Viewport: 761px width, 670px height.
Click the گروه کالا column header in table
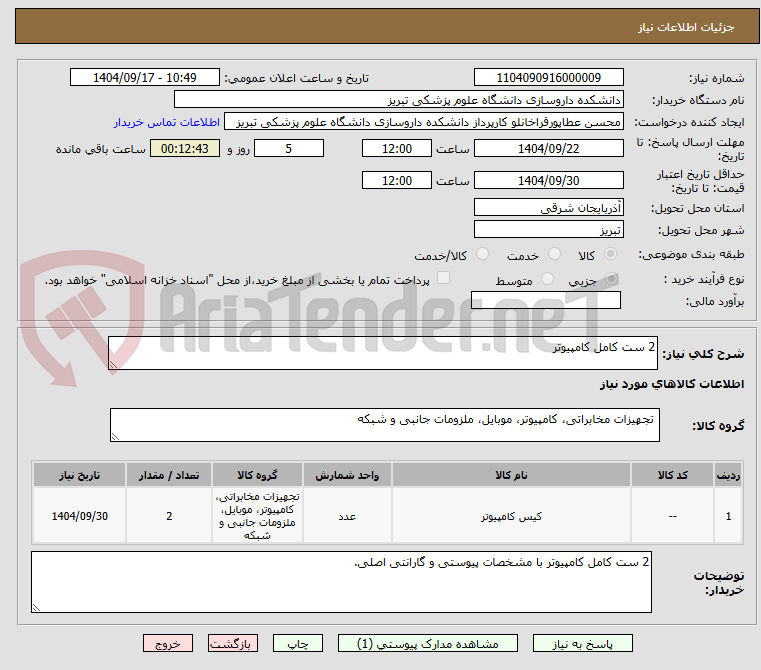[257, 475]
